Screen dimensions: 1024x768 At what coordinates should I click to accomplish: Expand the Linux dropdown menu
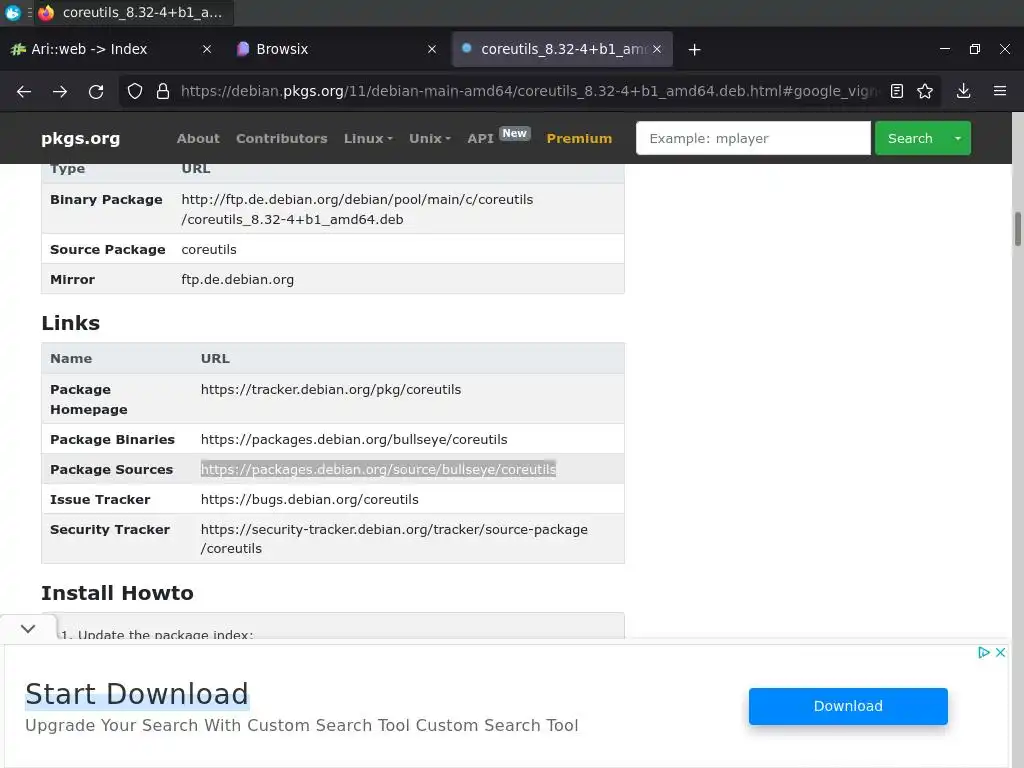(368, 138)
